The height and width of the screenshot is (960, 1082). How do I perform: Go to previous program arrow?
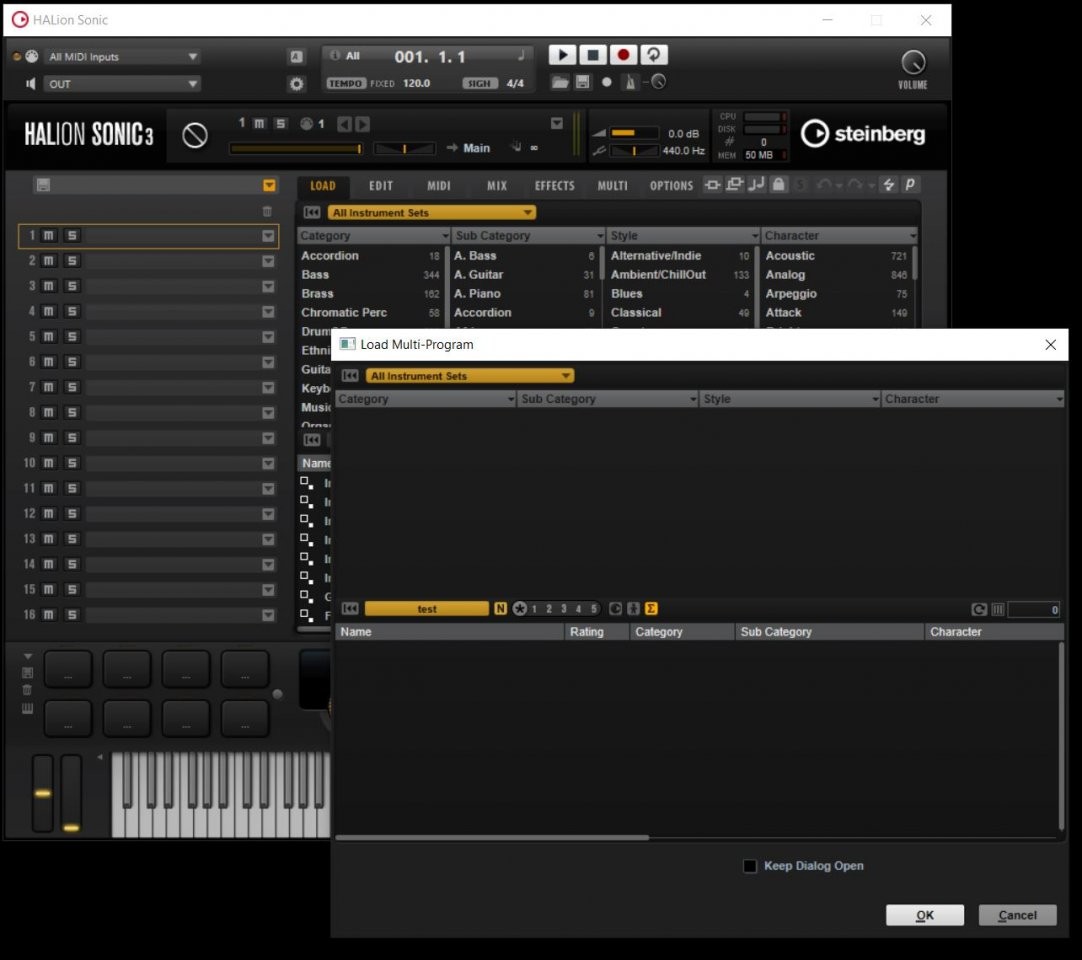tap(344, 124)
